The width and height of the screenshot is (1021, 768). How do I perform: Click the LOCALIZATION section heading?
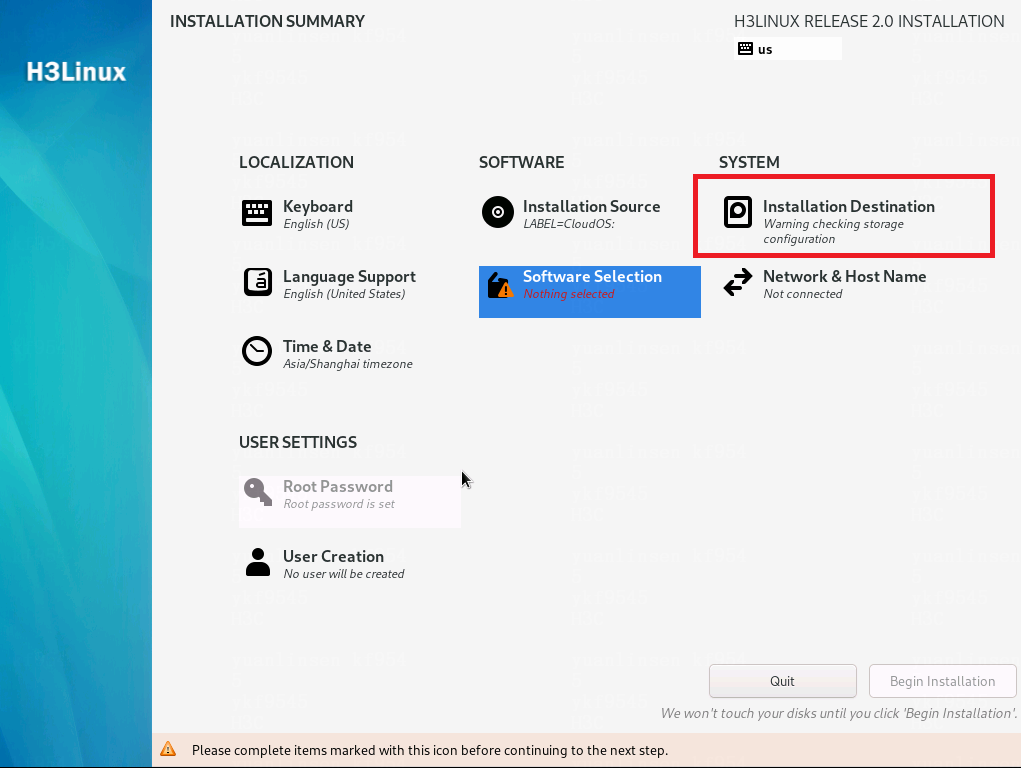click(x=296, y=162)
